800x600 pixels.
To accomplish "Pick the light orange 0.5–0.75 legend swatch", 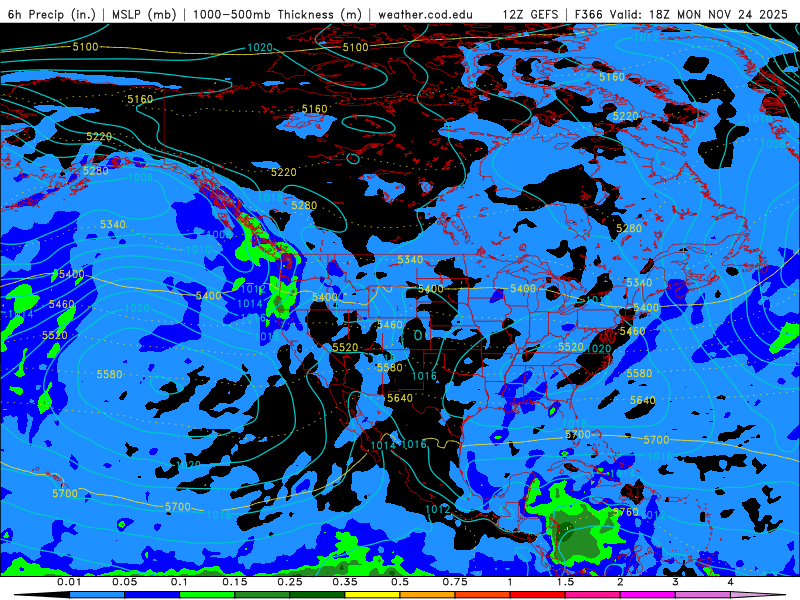I will 428,595.
